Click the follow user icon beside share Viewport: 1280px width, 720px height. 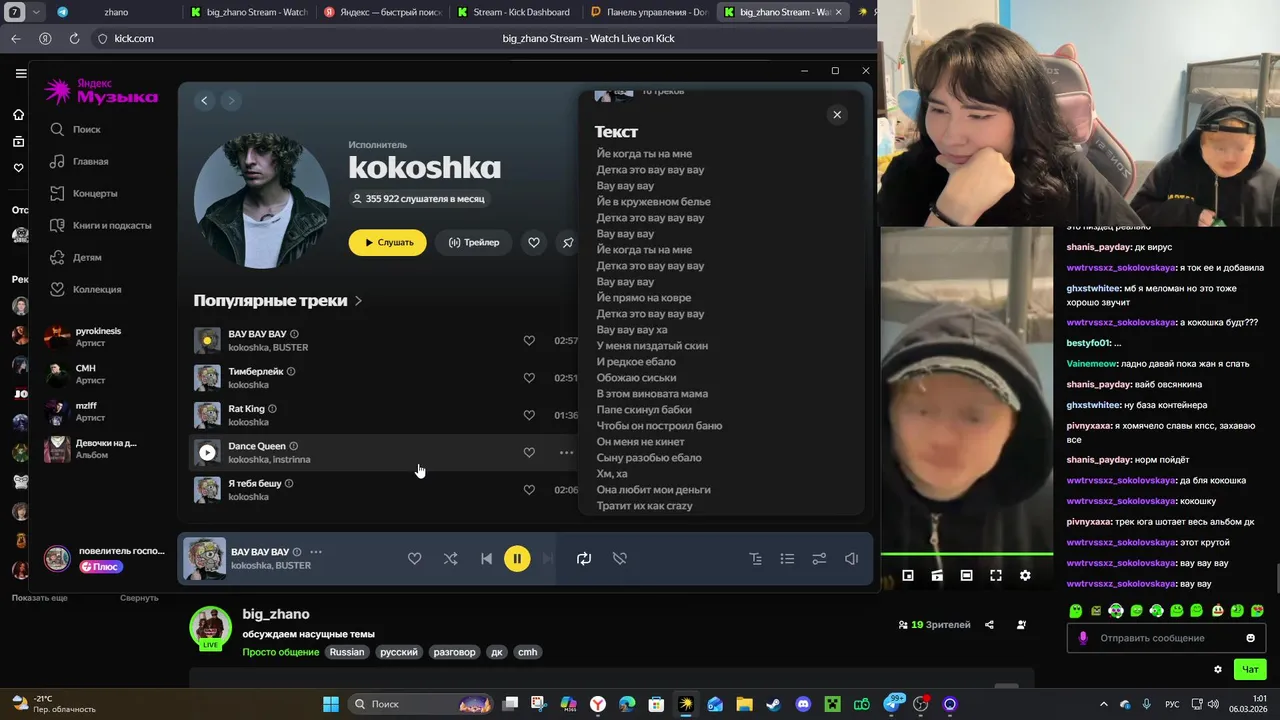[1021, 625]
